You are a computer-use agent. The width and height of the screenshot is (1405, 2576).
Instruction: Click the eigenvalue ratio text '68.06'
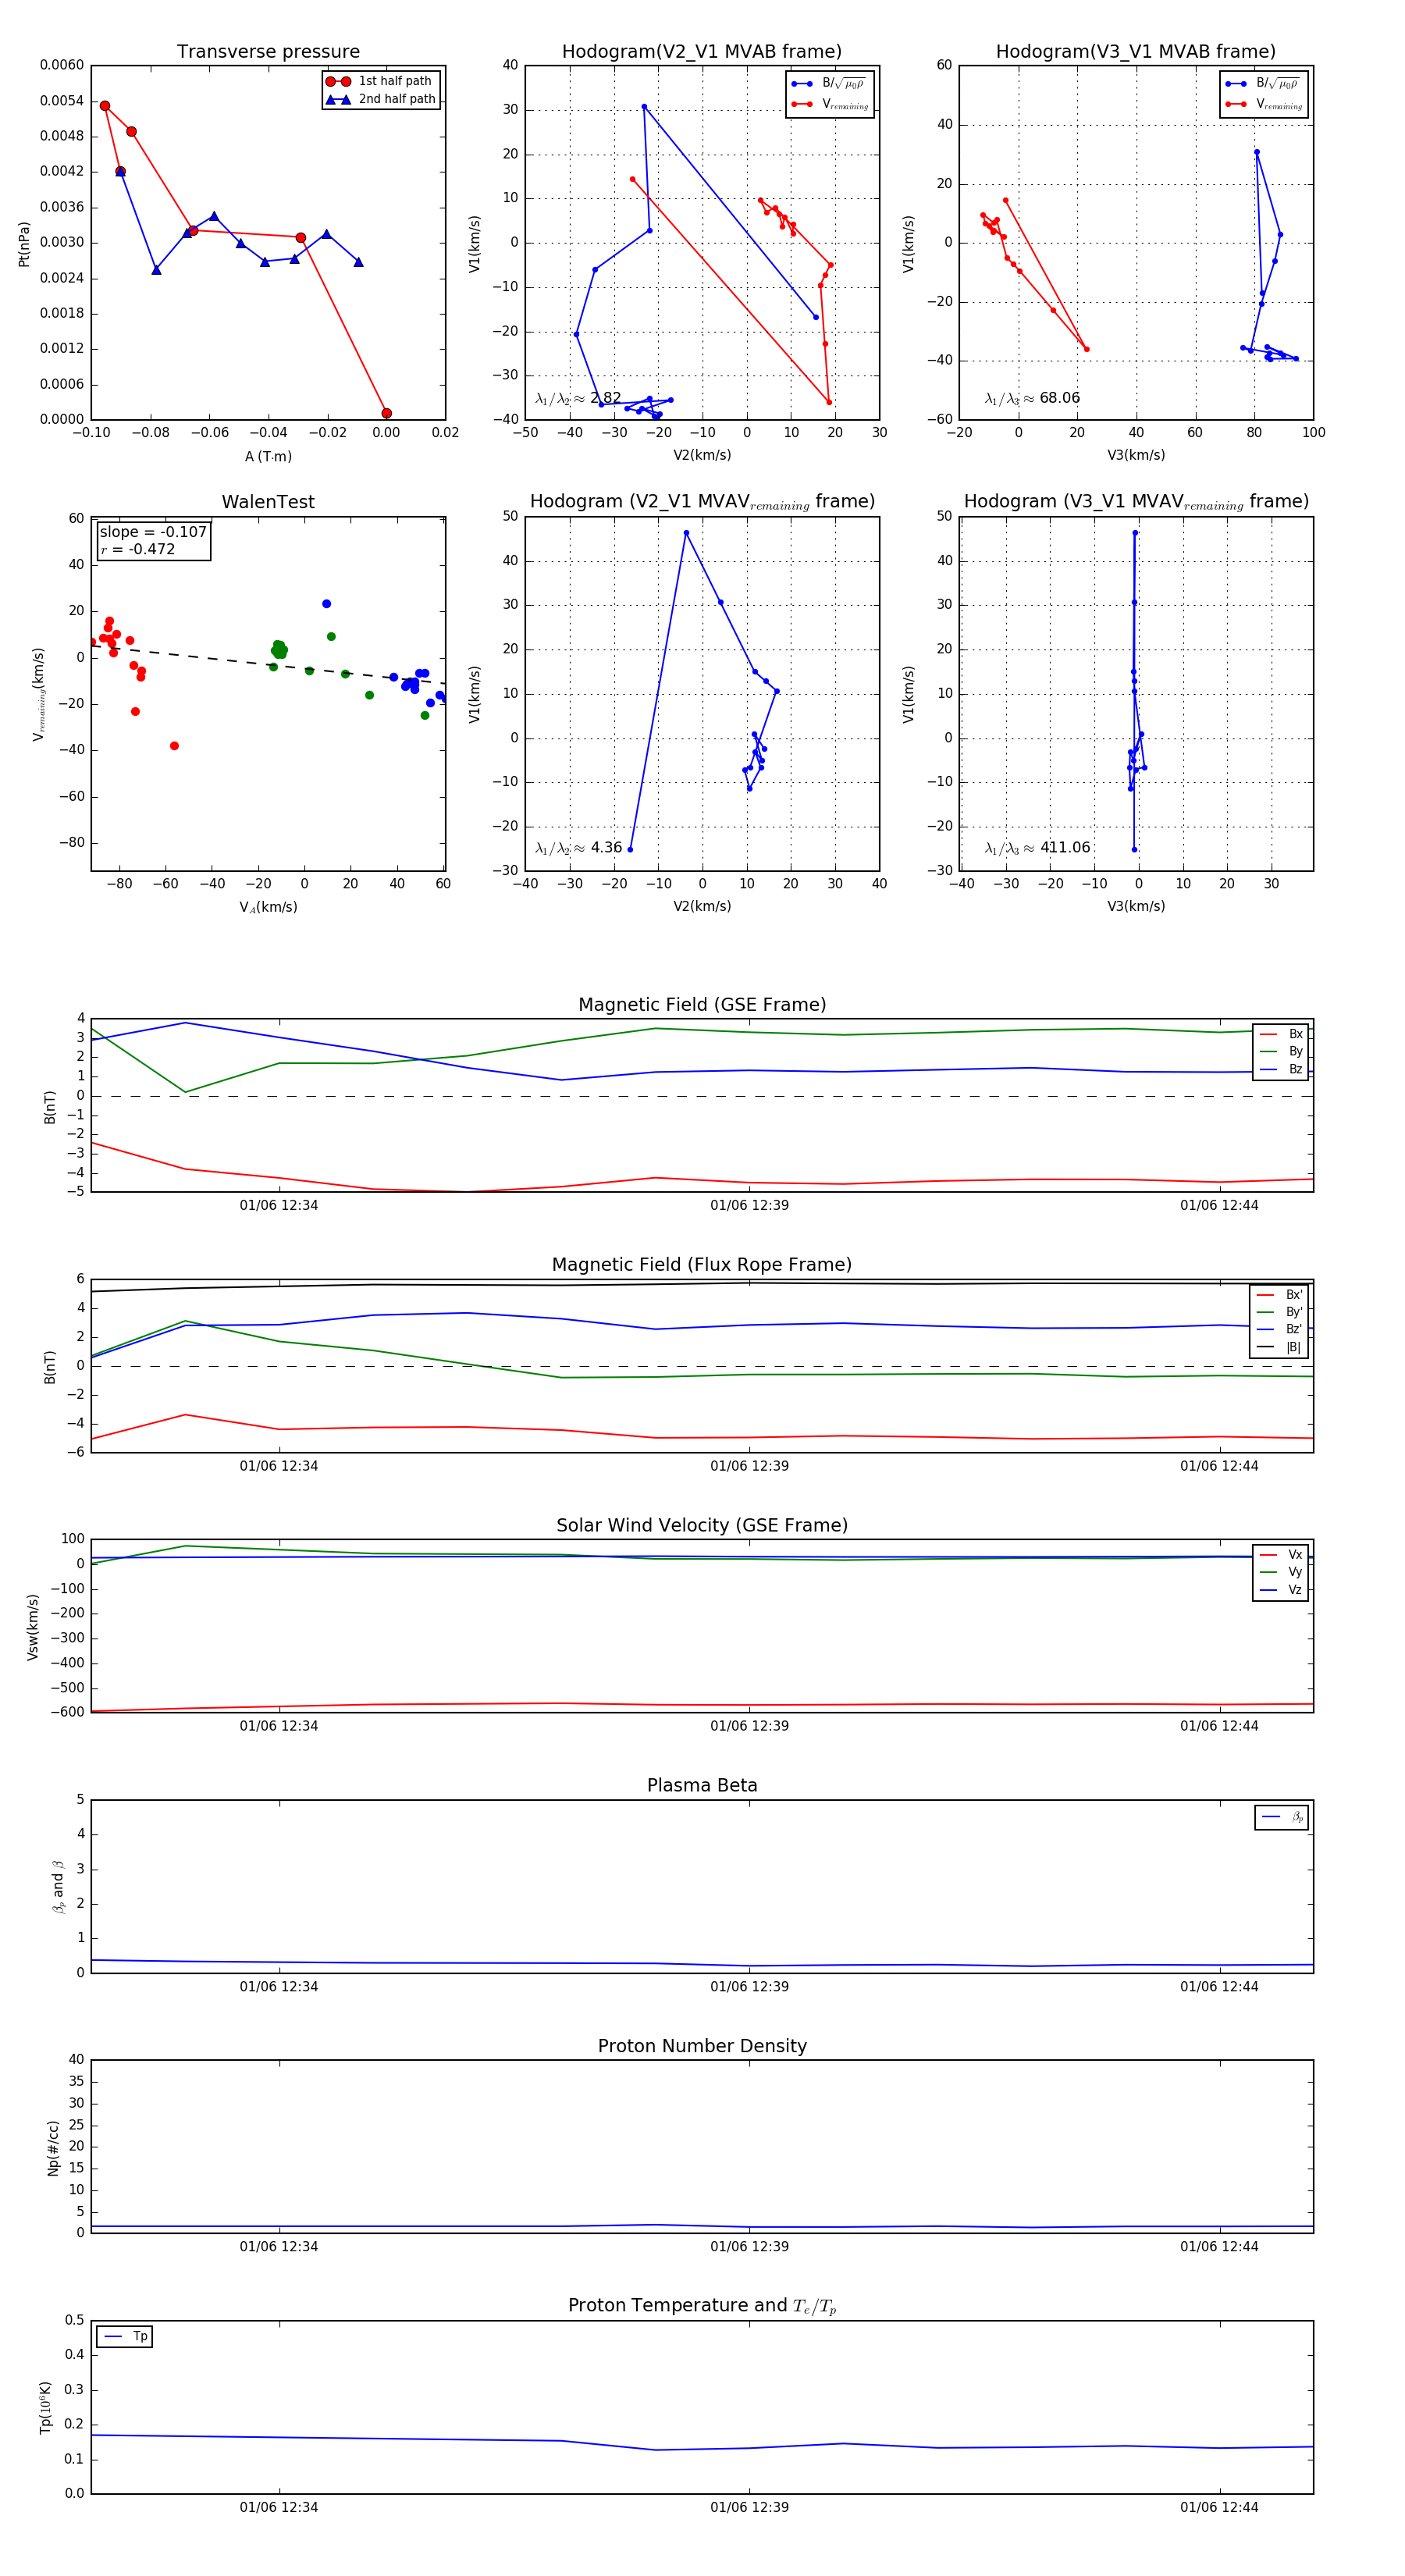tap(1060, 398)
